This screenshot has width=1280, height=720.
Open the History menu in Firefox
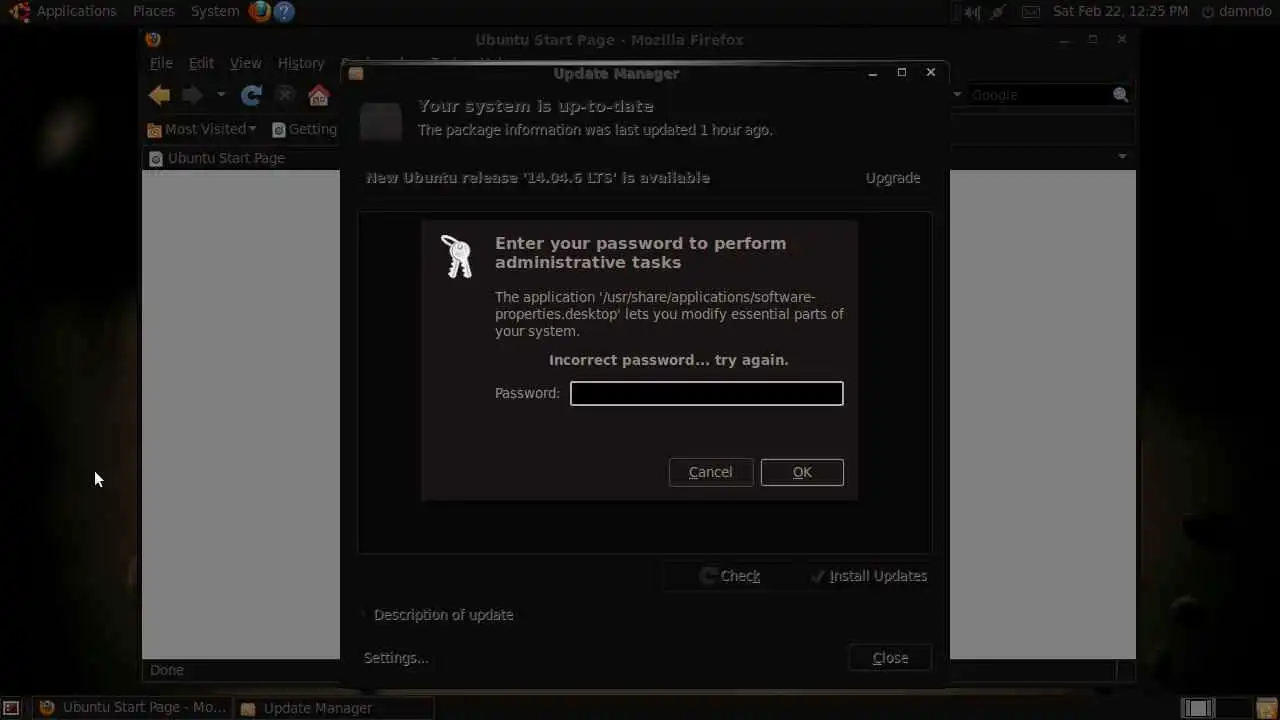click(x=301, y=63)
